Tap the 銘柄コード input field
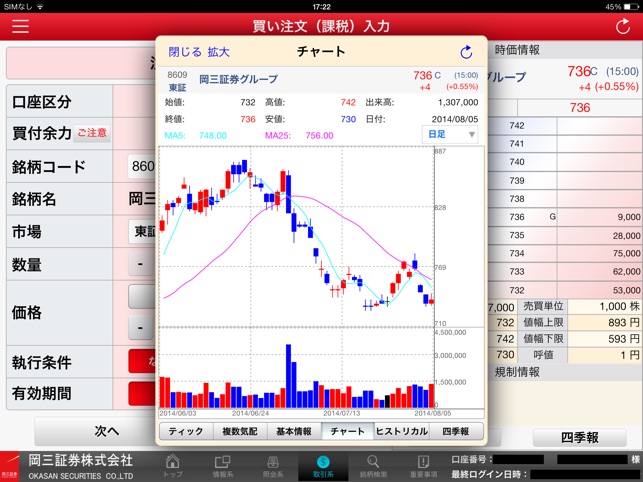This screenshot has width=643, height=482. pyautogui.click(x=142, y=166)
